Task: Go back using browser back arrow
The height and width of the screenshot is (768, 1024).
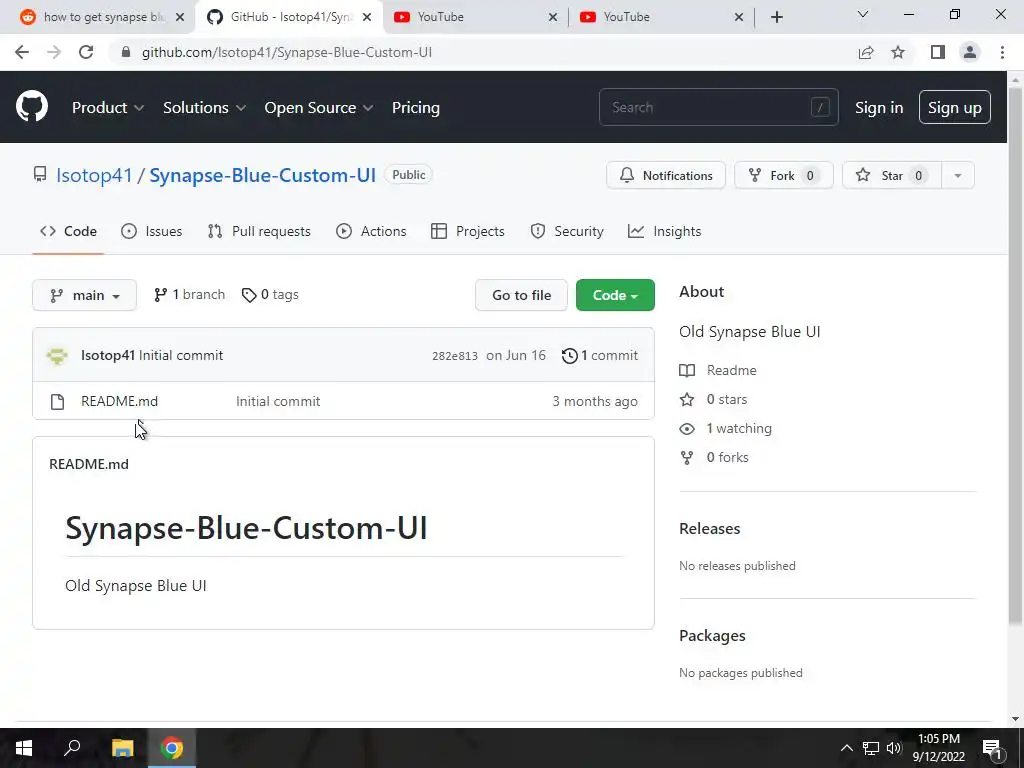Action: [22, 52]
